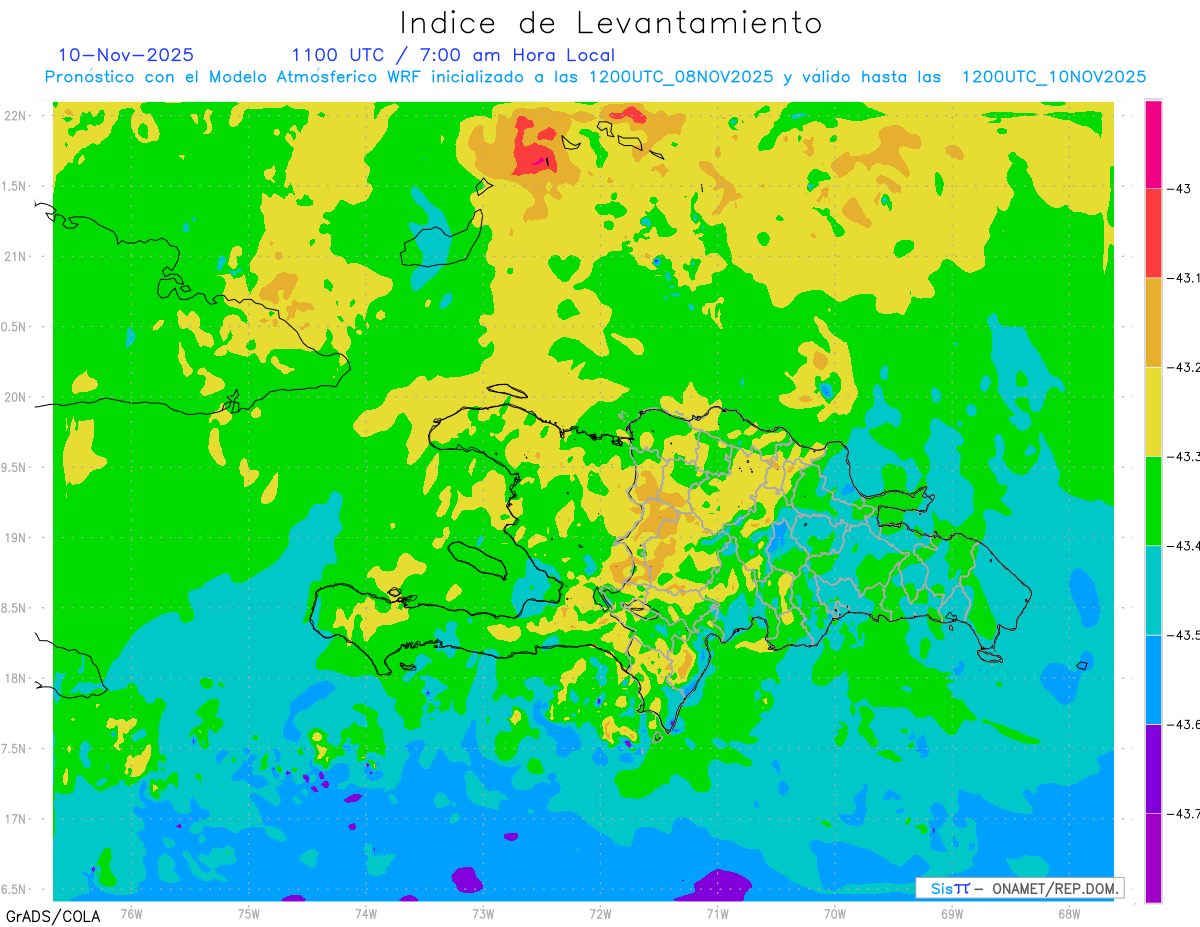Click the "22N" latitude label
The height and width of the screenshot is (927, 1200).
pos(17,115)
